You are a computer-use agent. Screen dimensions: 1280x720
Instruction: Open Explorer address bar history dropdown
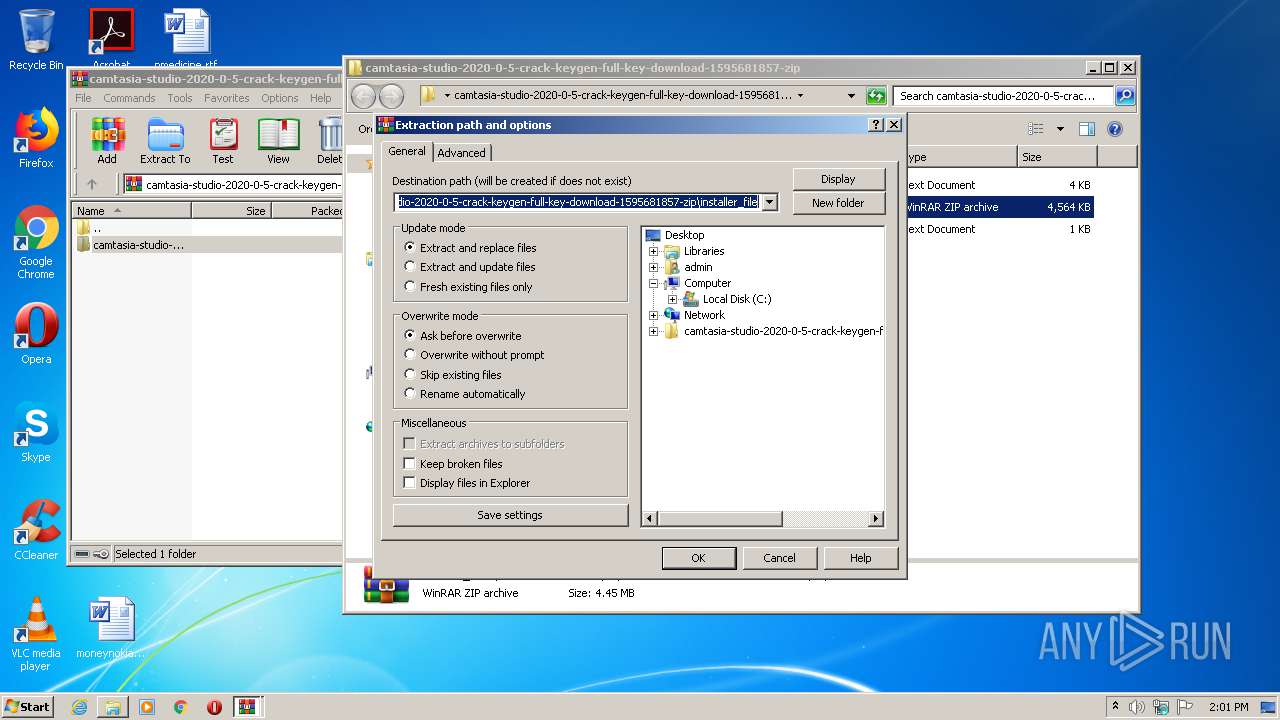(x=851, y=96)
